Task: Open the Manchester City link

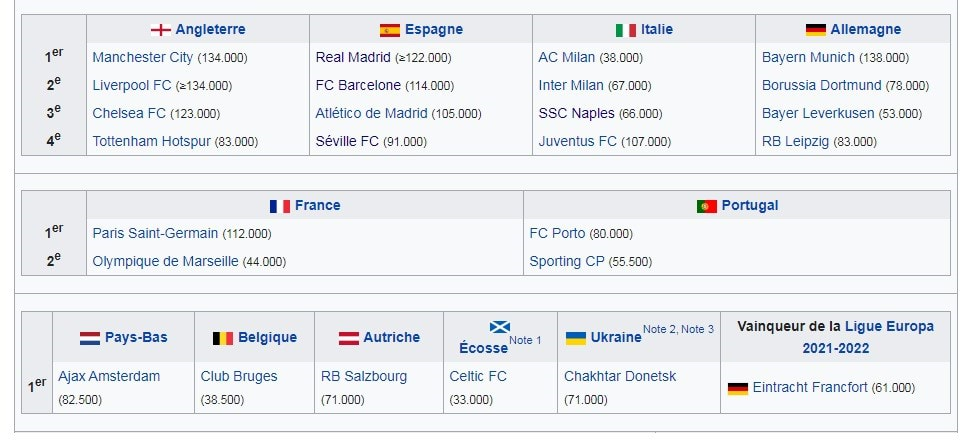Action: tap(142, 58)
